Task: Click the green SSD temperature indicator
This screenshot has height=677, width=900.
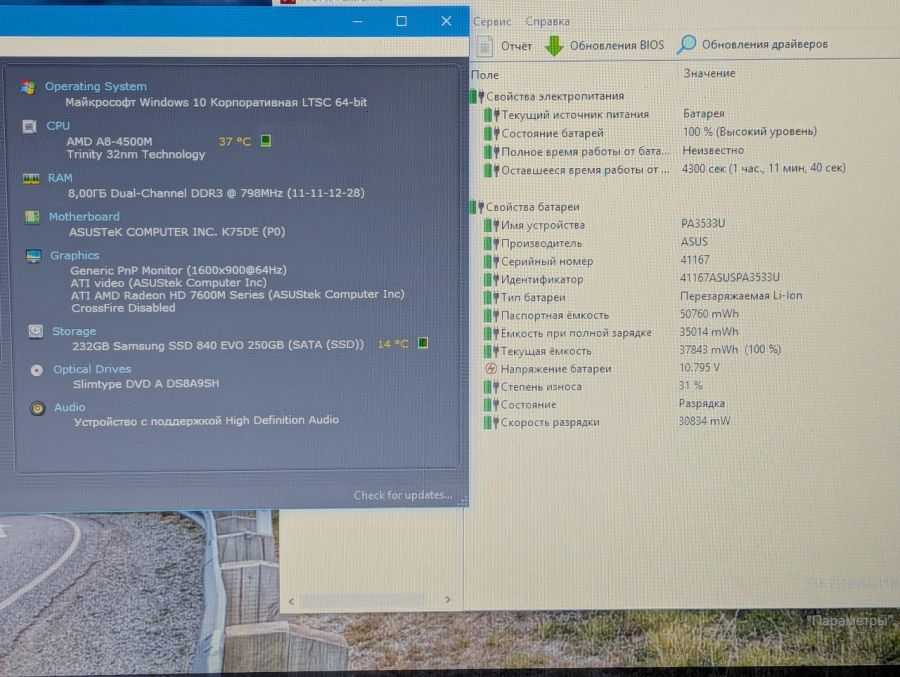Action: (423, 343)
